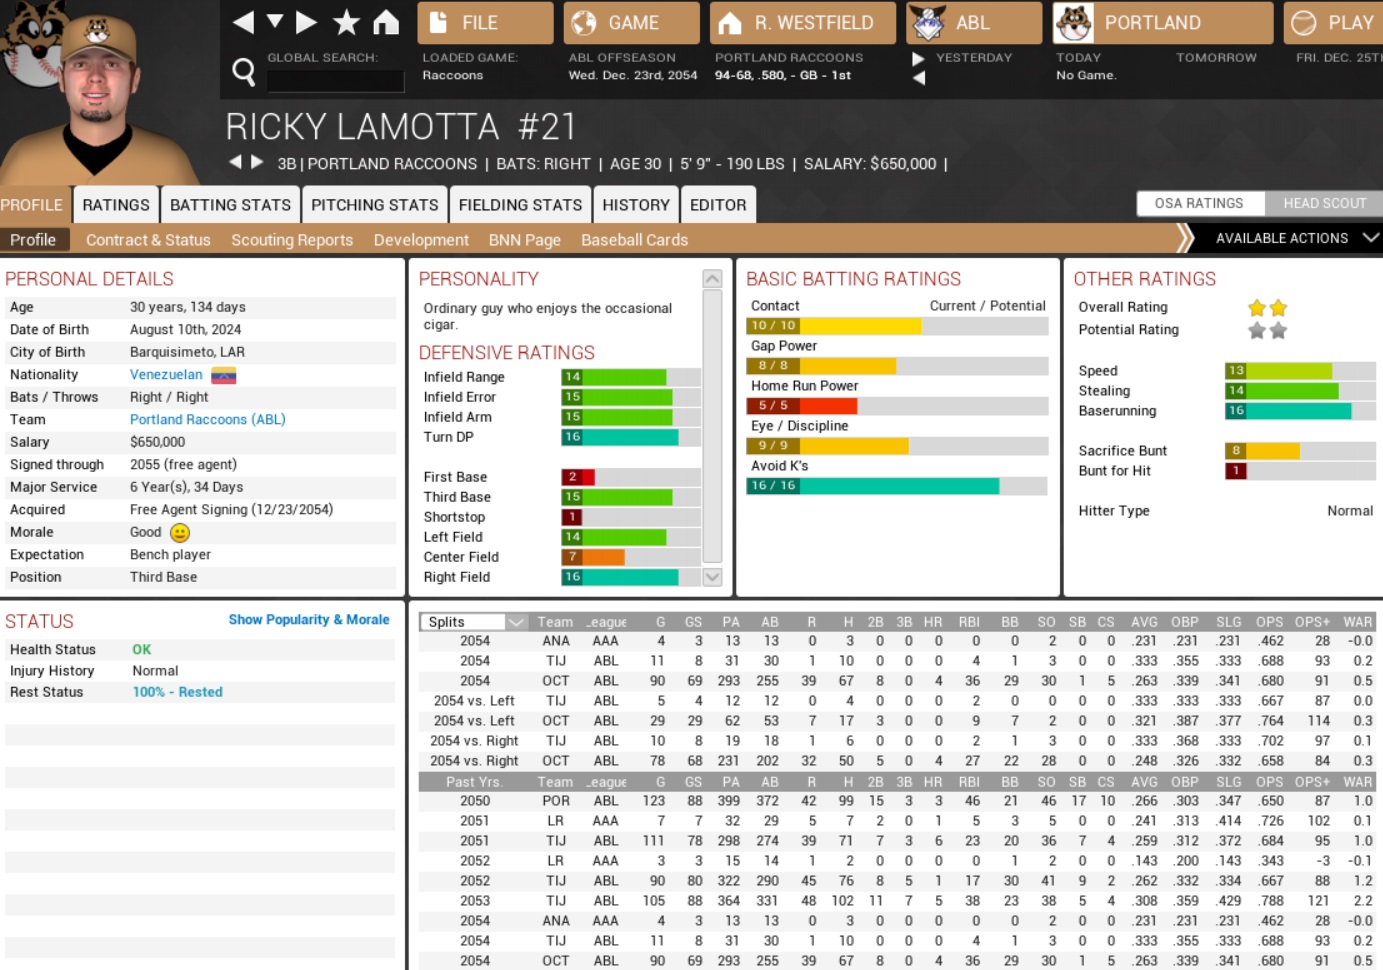Go forward with the right arrow icon
The width and height of the screenshot is (1383, 970).
[x=306, y=22]
